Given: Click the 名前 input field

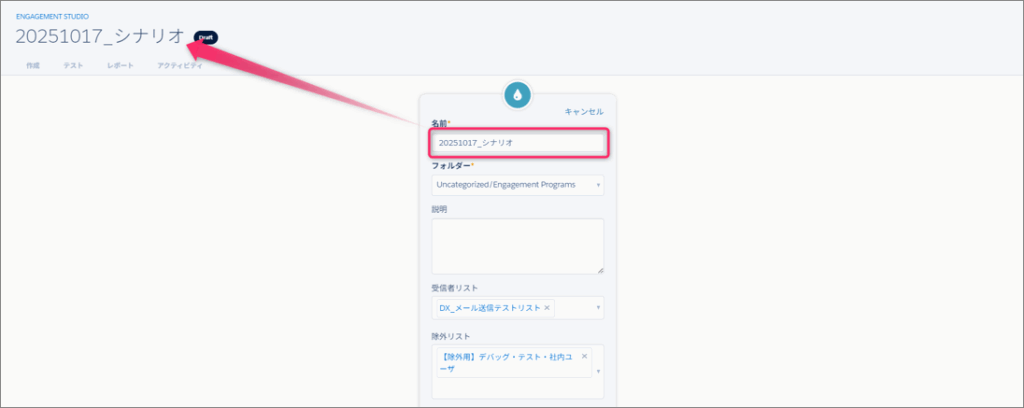Looking at the screenshot, I should [517, 143].
